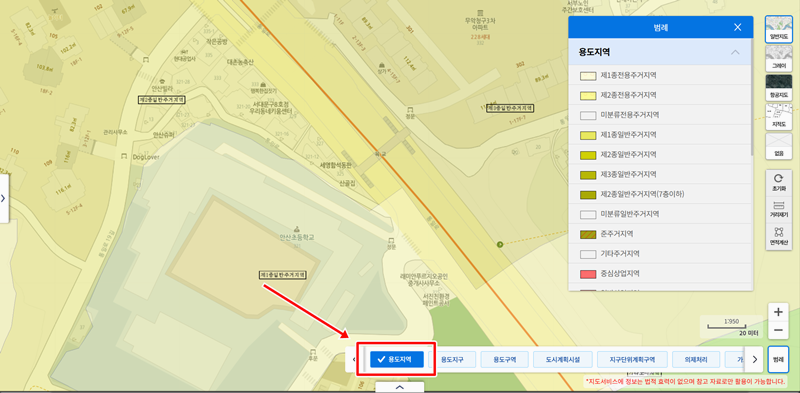The height and width of the screenshot is (393, 800).
Task: Click the 우리동네키움센터 map label
Action: (271, 110)
